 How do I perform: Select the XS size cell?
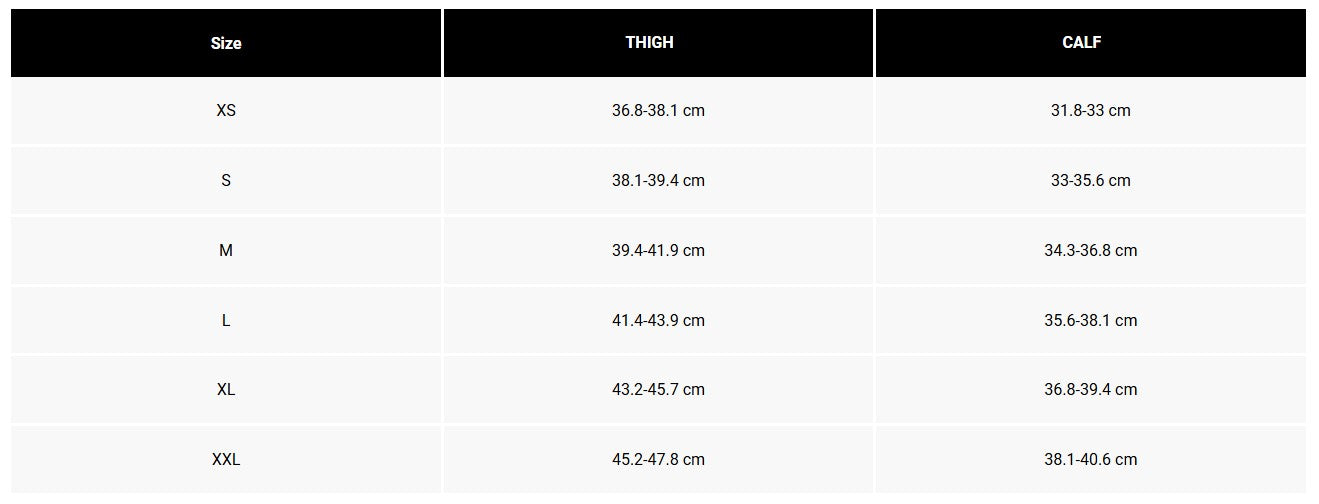pos(226,110)
